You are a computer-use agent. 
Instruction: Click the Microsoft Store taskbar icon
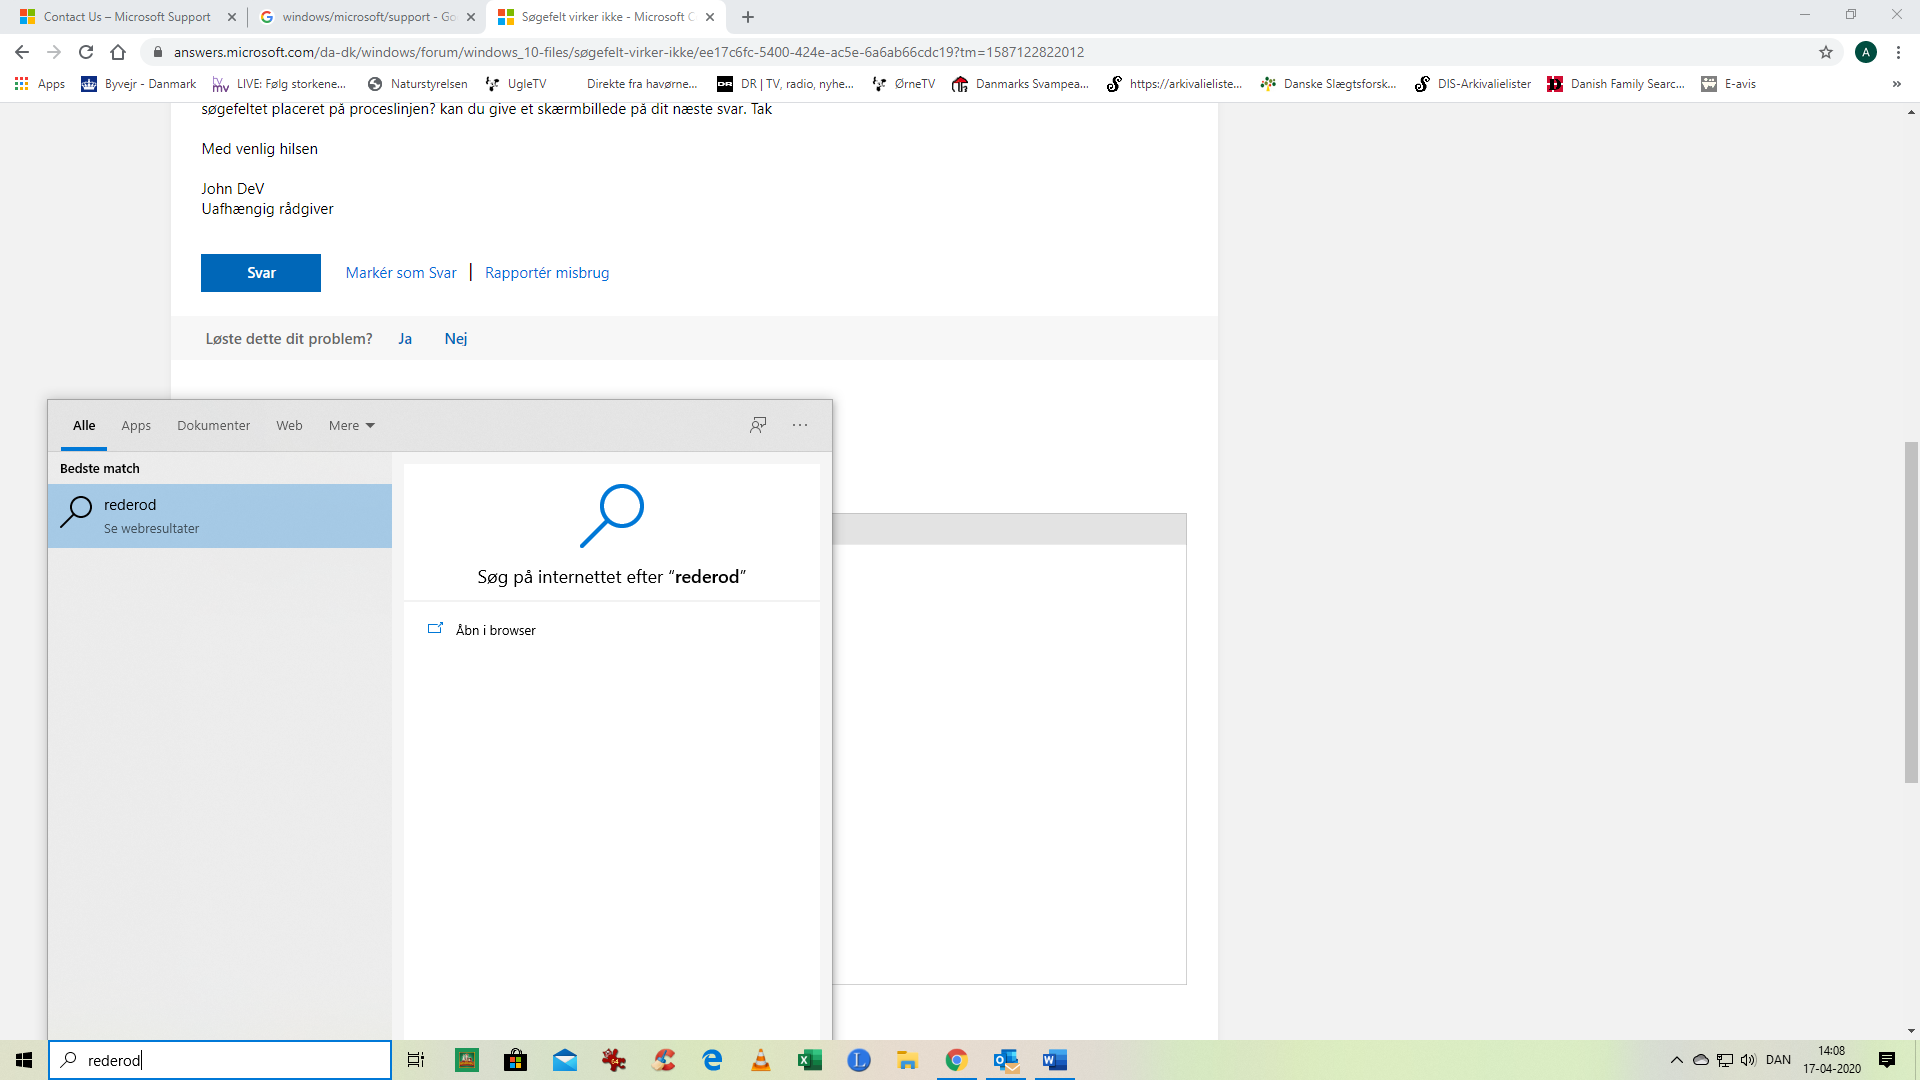click(516, 1060)
